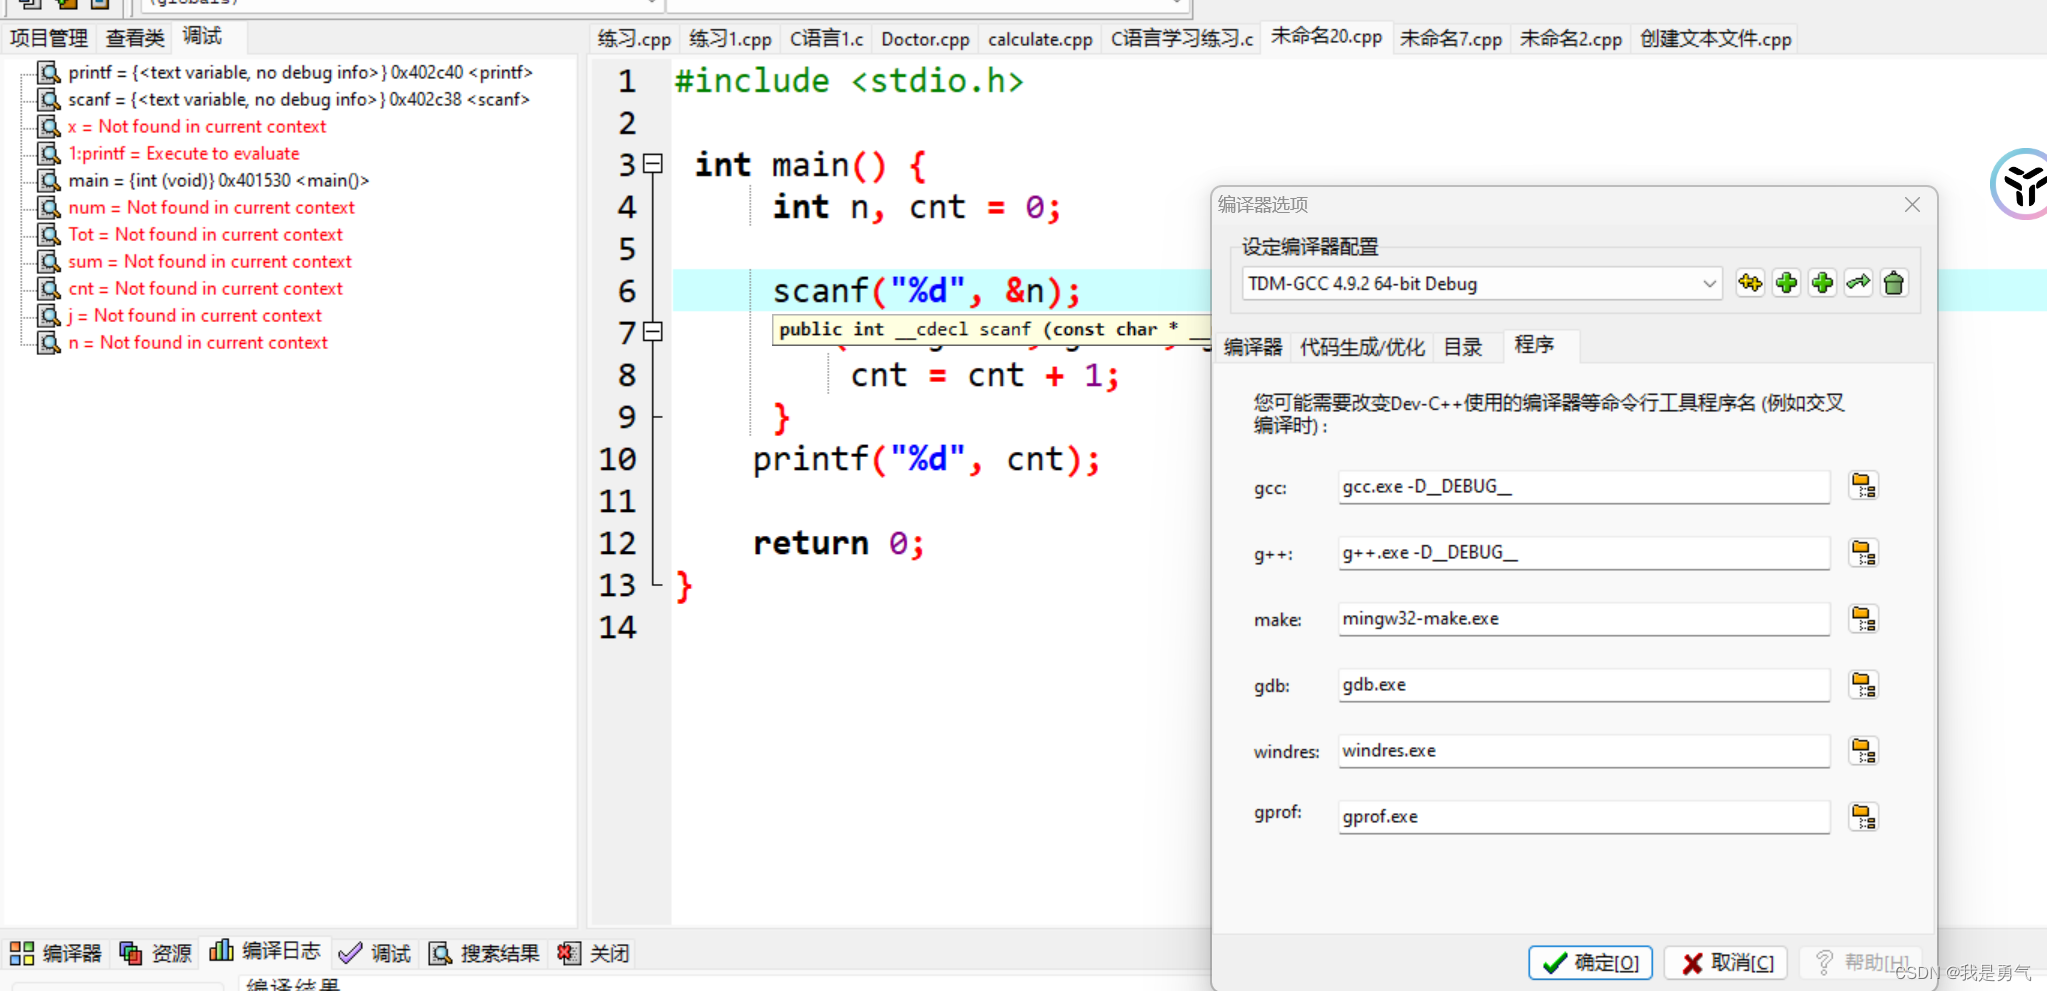Select watch 'sum = Not found in current context'
Viewport: 2047px width, 991px height.
[210, 261]
